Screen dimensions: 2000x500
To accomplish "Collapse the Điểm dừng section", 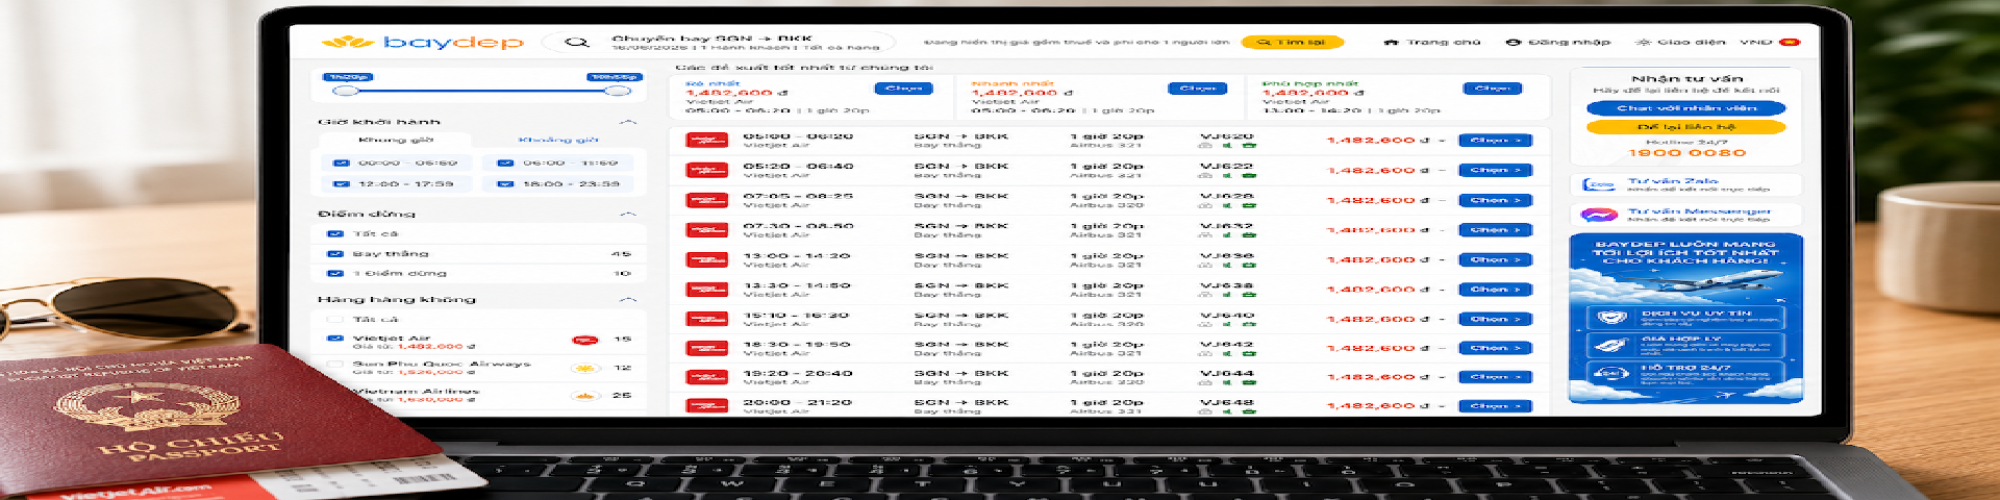I will point(628,214).
